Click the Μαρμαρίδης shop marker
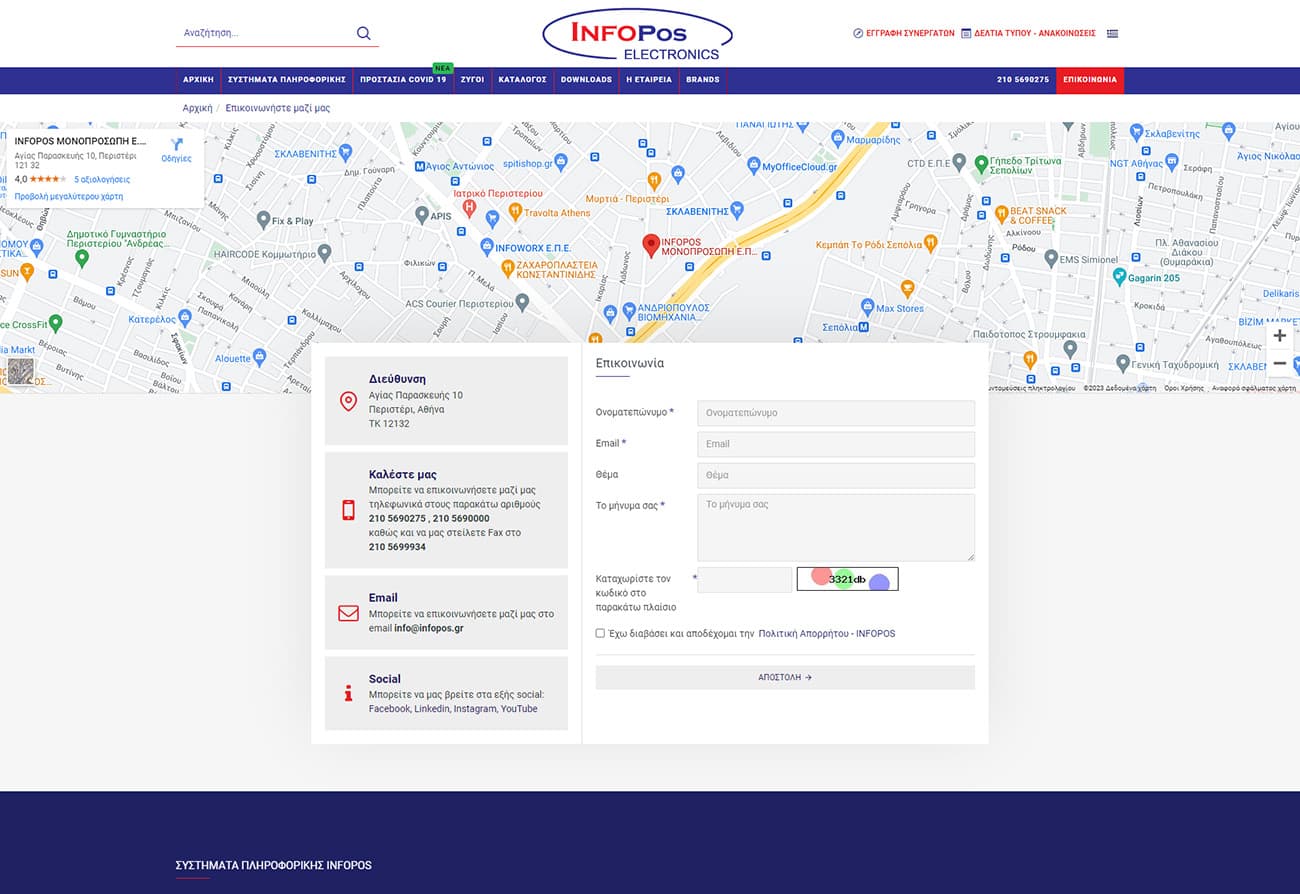Image resolution: width=1300 pixels, height=894 pixels. (838, 139)
